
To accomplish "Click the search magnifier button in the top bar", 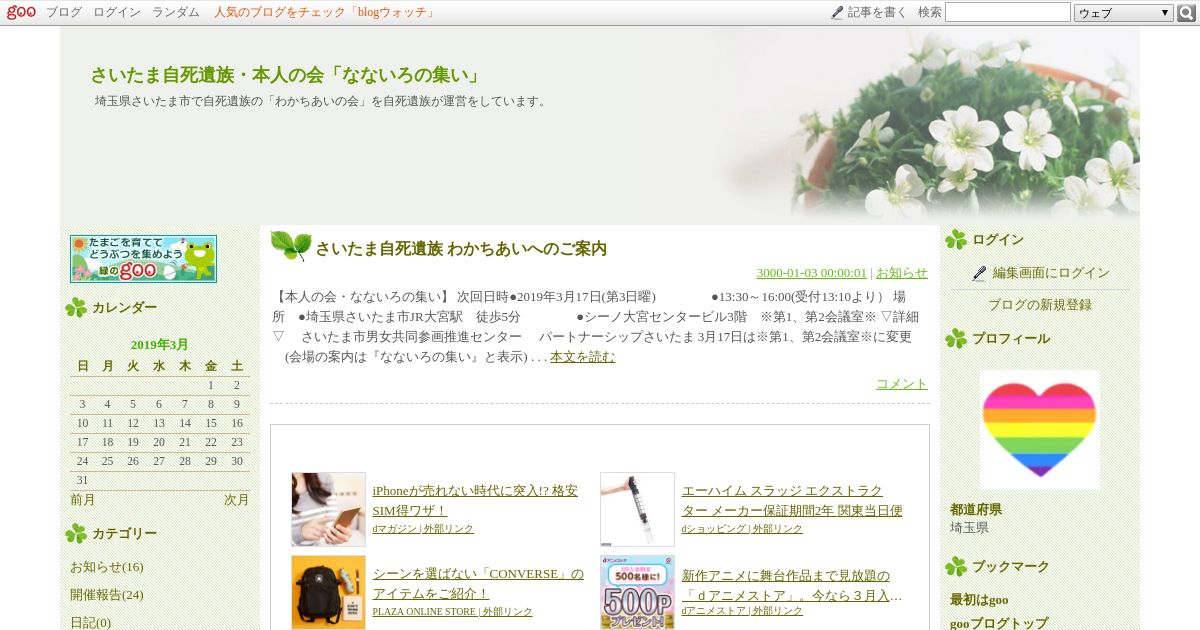I will coord(1187,13).
